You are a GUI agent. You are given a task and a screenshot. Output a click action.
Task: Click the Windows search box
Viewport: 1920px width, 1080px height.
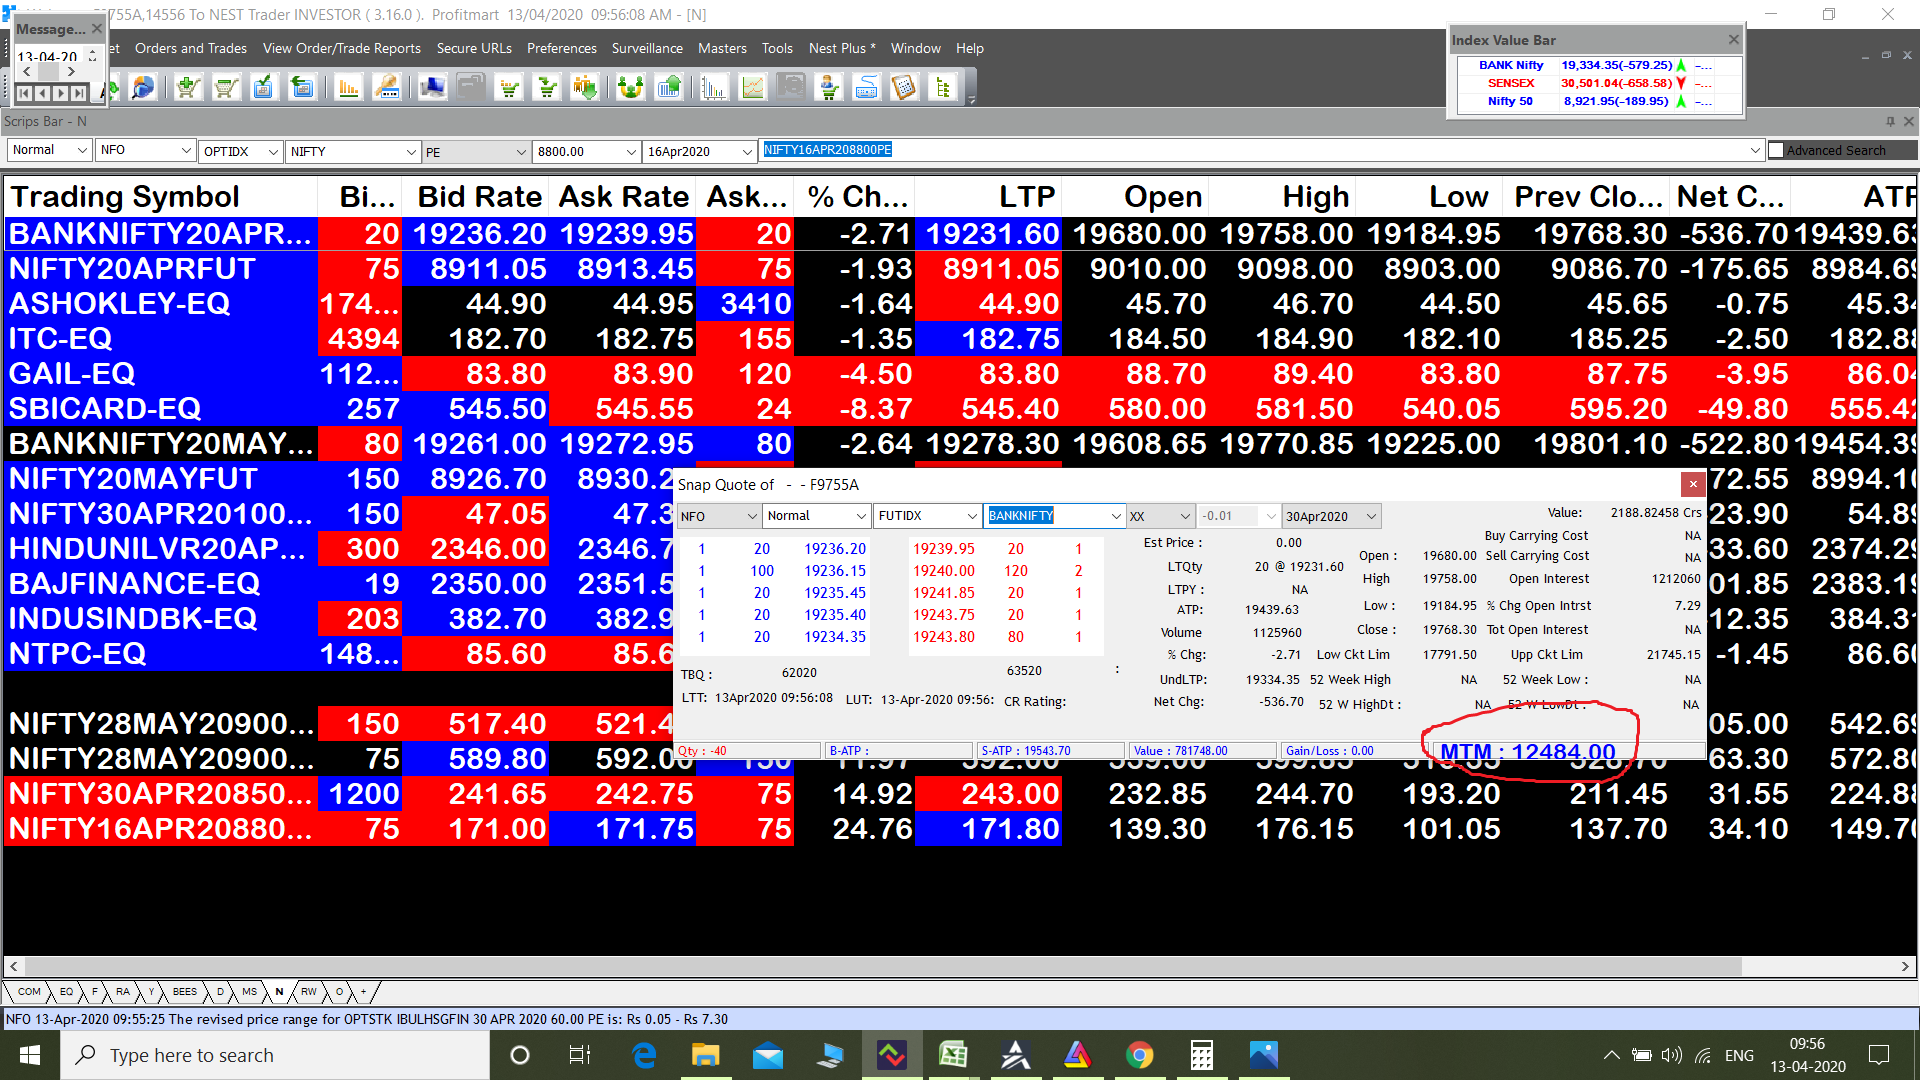(275, 1055)
